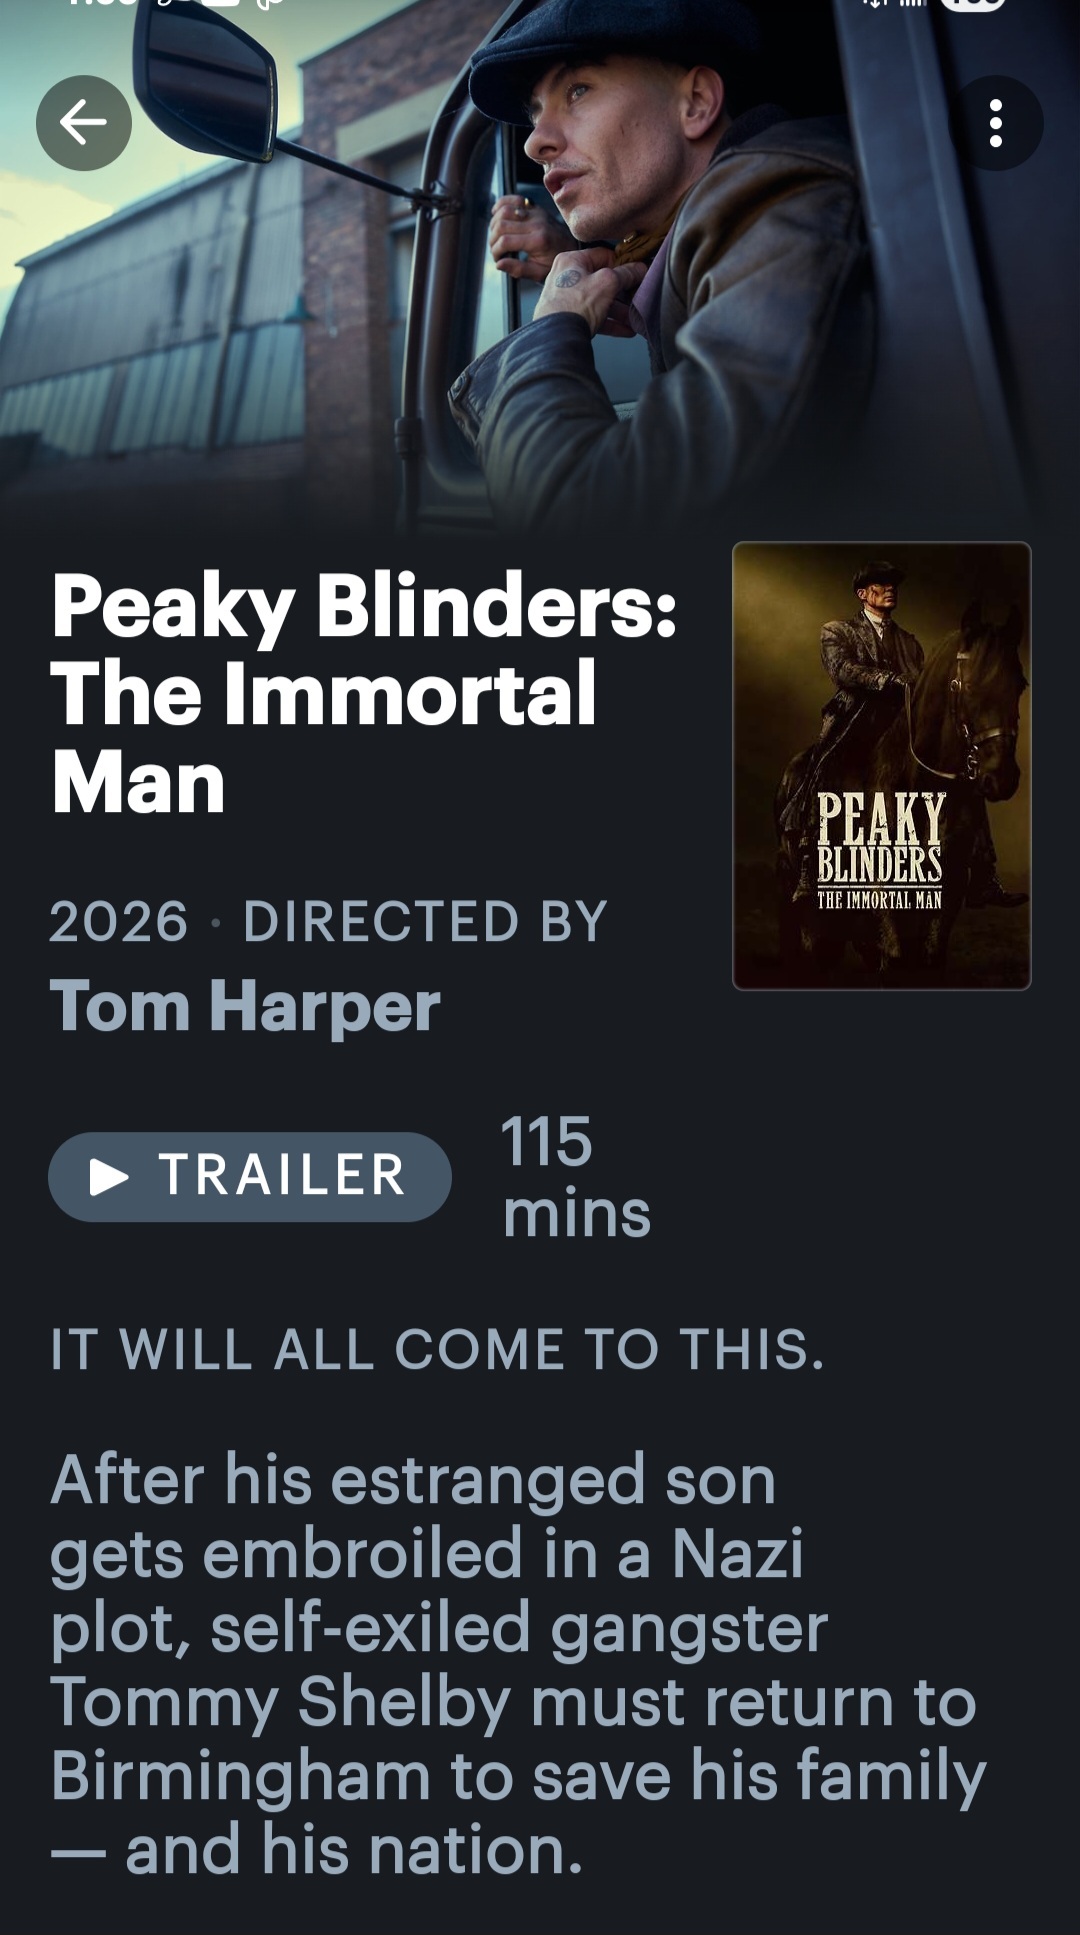The width and height of the screenshot is (1080, 1935).
Task: Play the TRAILER
Action: pos(250,1177)
